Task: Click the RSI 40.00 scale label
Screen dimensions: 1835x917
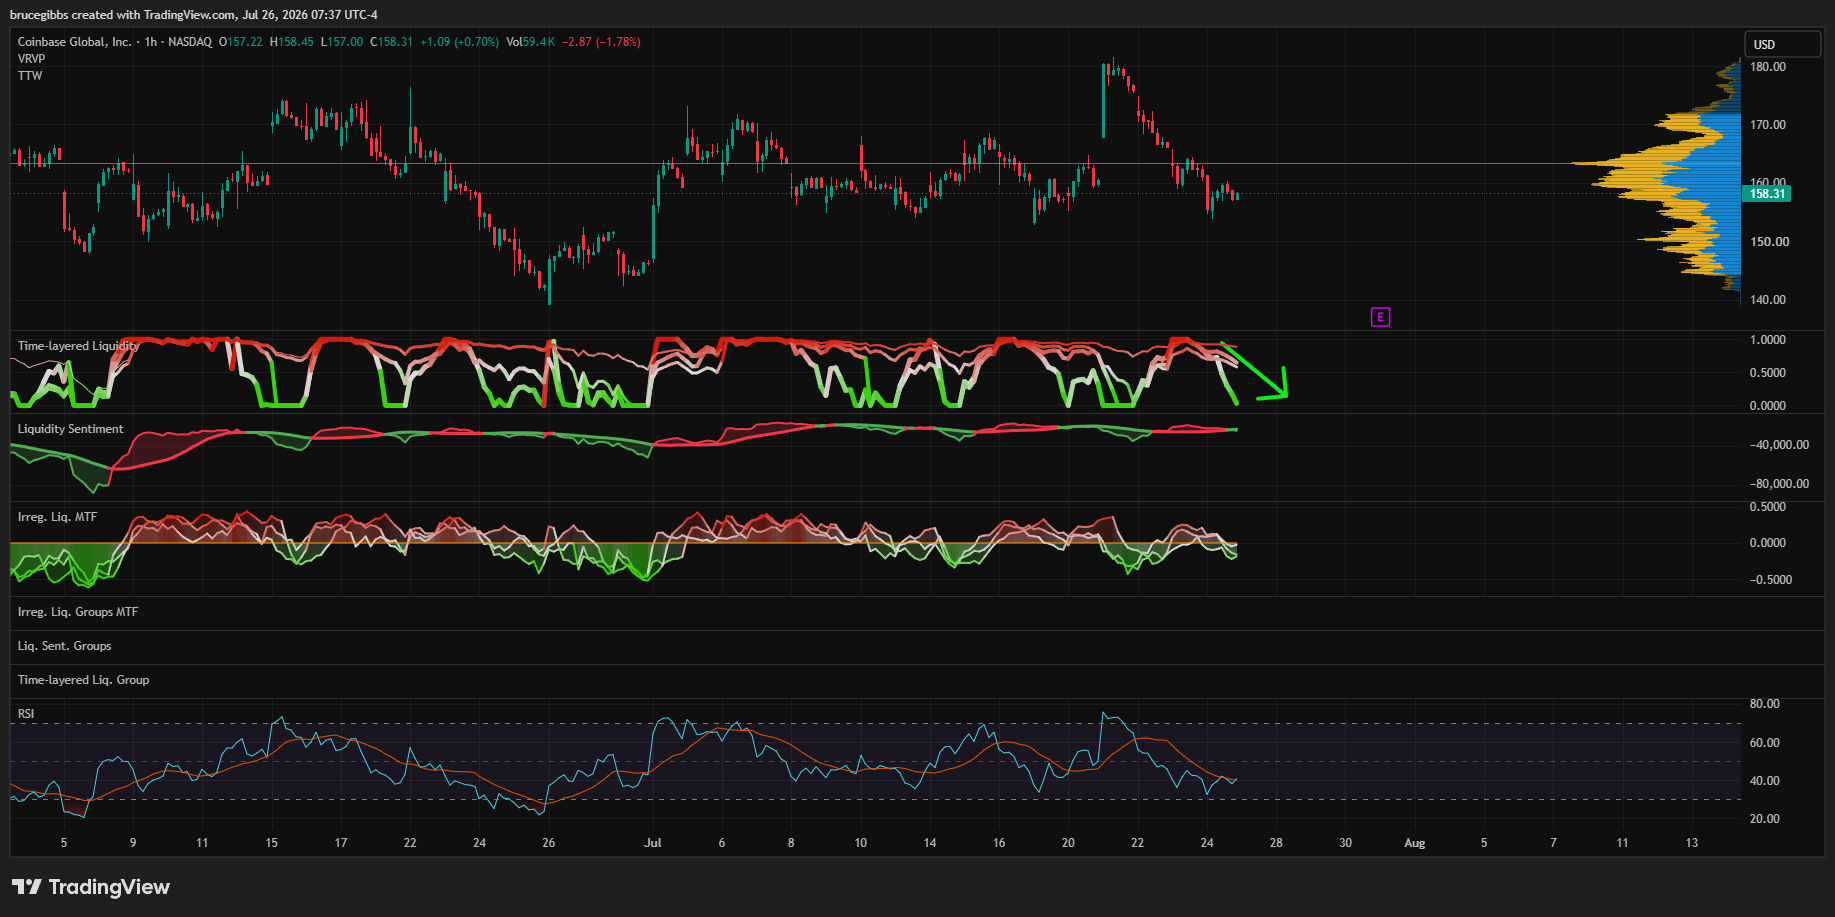Action: [1765, 781]
